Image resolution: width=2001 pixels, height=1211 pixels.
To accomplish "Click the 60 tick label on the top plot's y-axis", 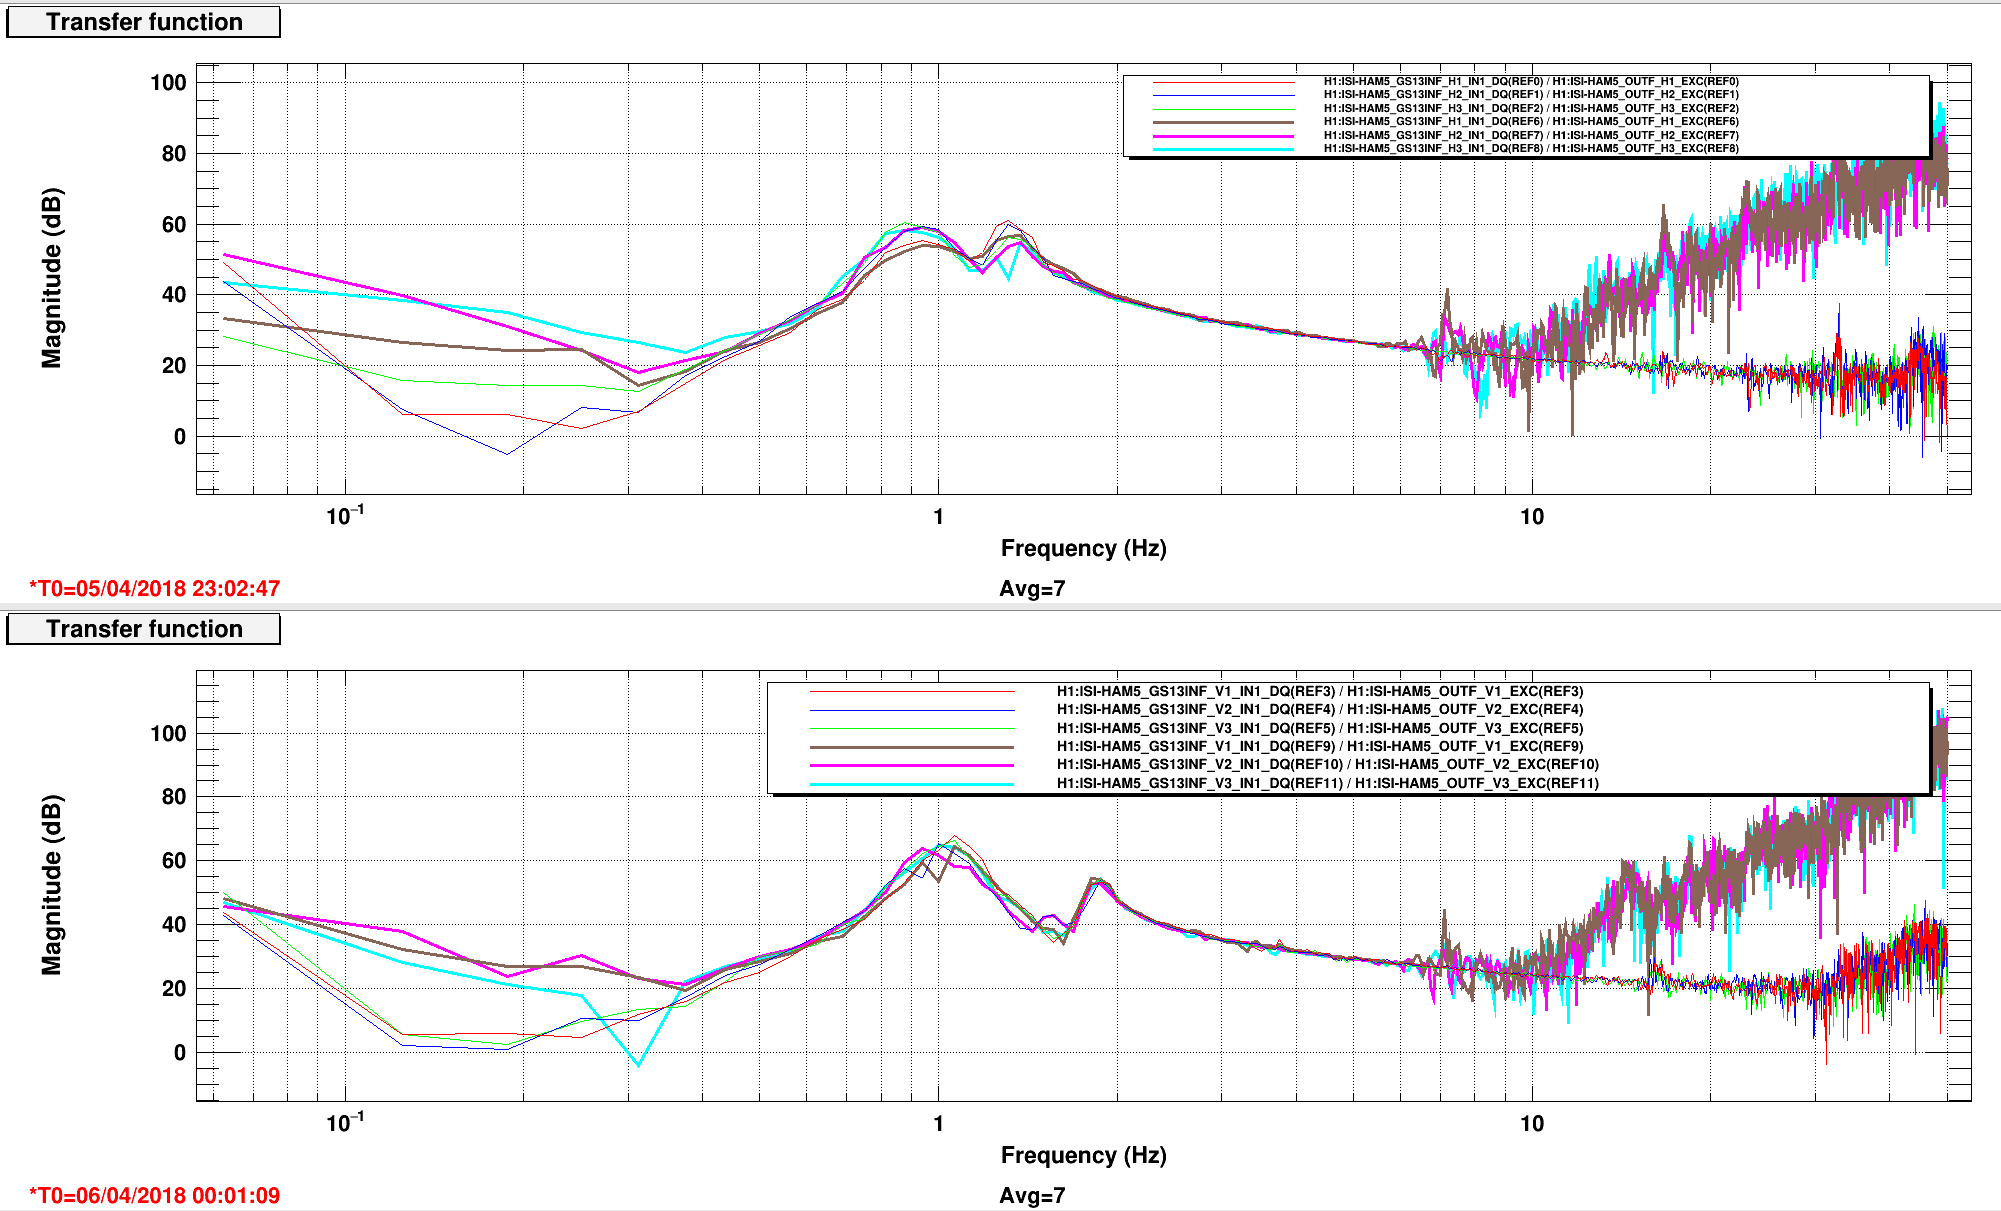I will coord(174,225).
